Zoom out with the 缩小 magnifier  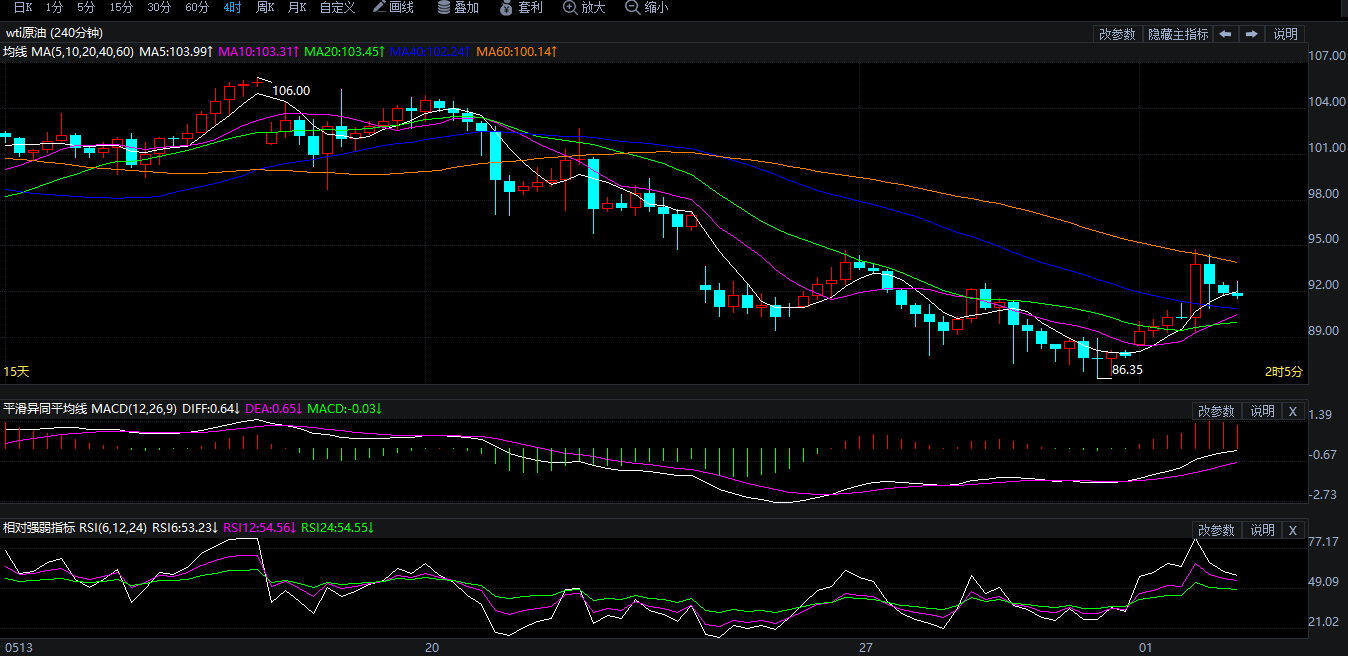click(x=647, y=7)
